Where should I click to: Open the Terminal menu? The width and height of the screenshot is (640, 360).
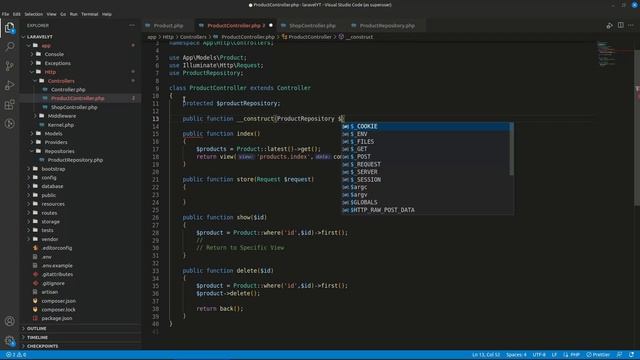[89, 14]
